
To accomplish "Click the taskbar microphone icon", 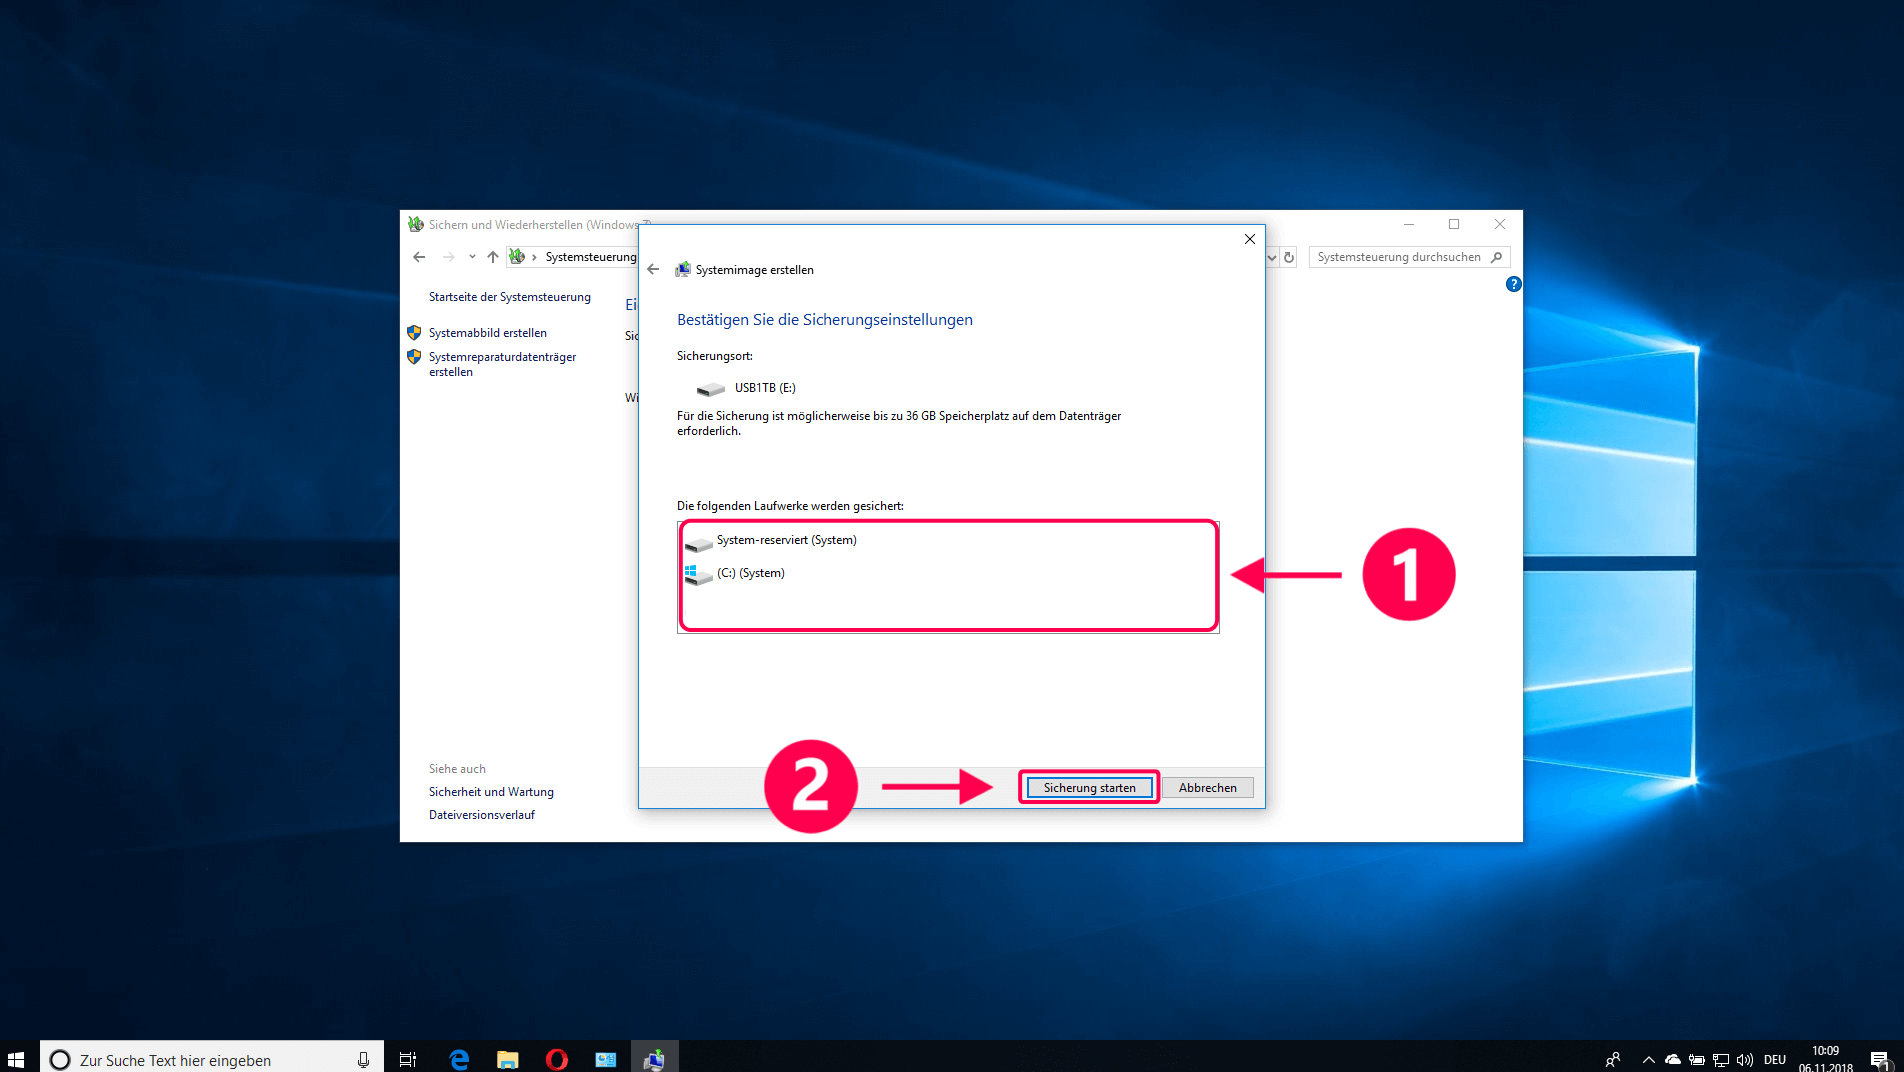I will click(x=363, y=1060).
